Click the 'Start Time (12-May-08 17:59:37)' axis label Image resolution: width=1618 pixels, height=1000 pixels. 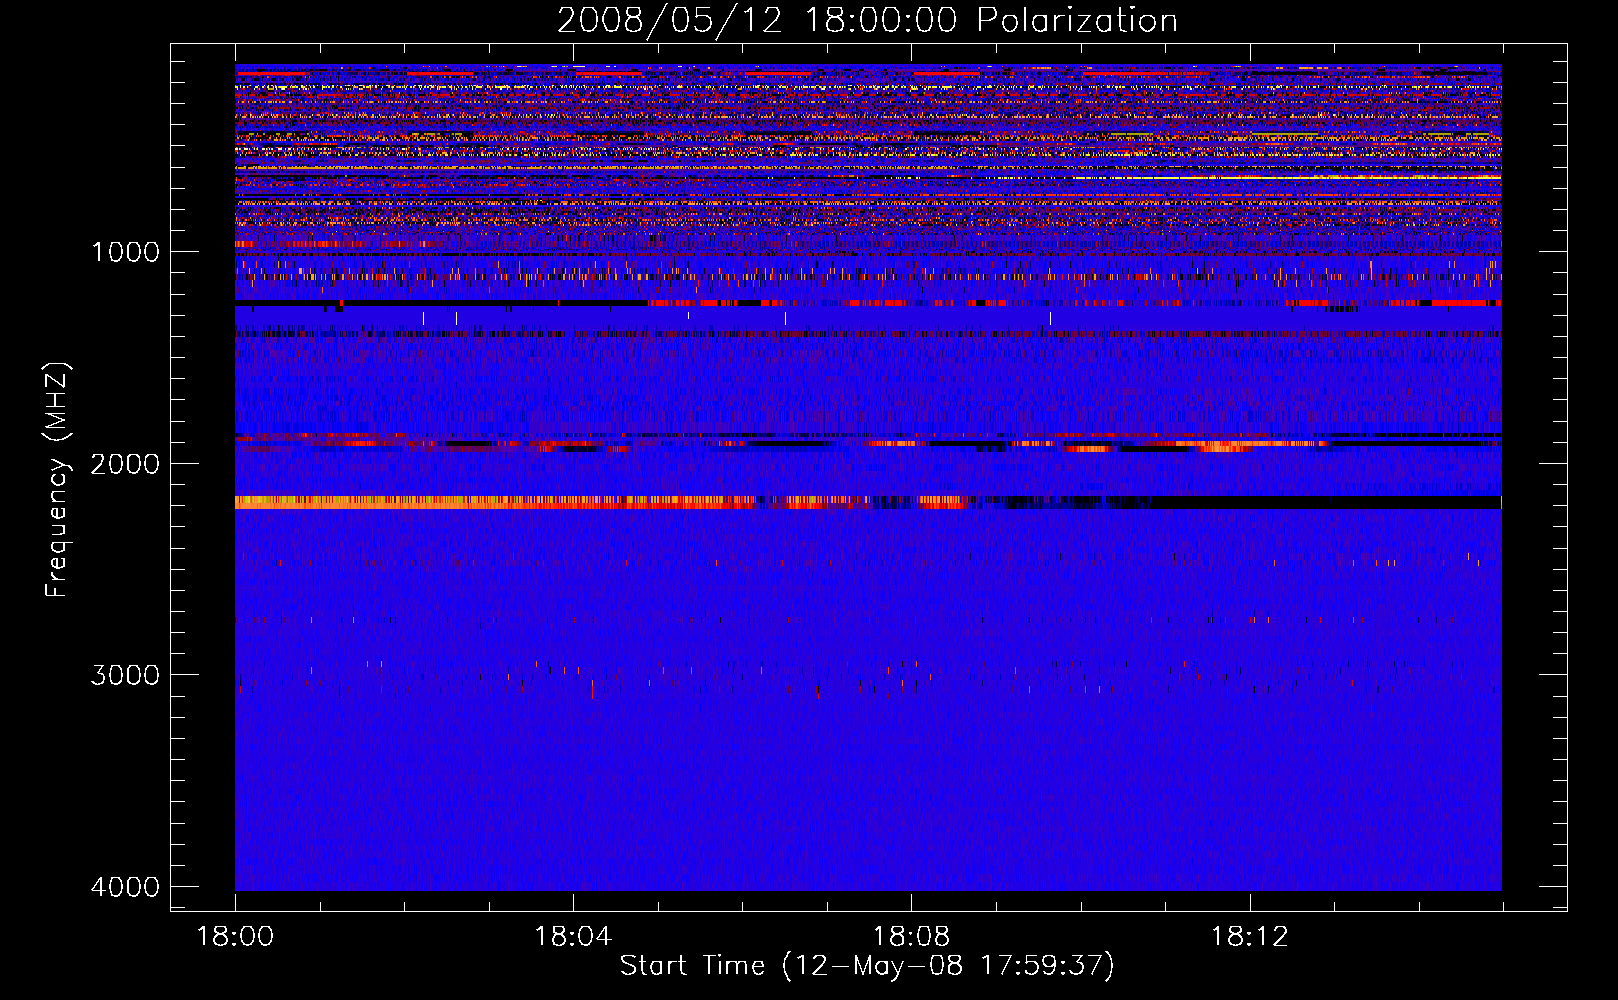point(867,966)
